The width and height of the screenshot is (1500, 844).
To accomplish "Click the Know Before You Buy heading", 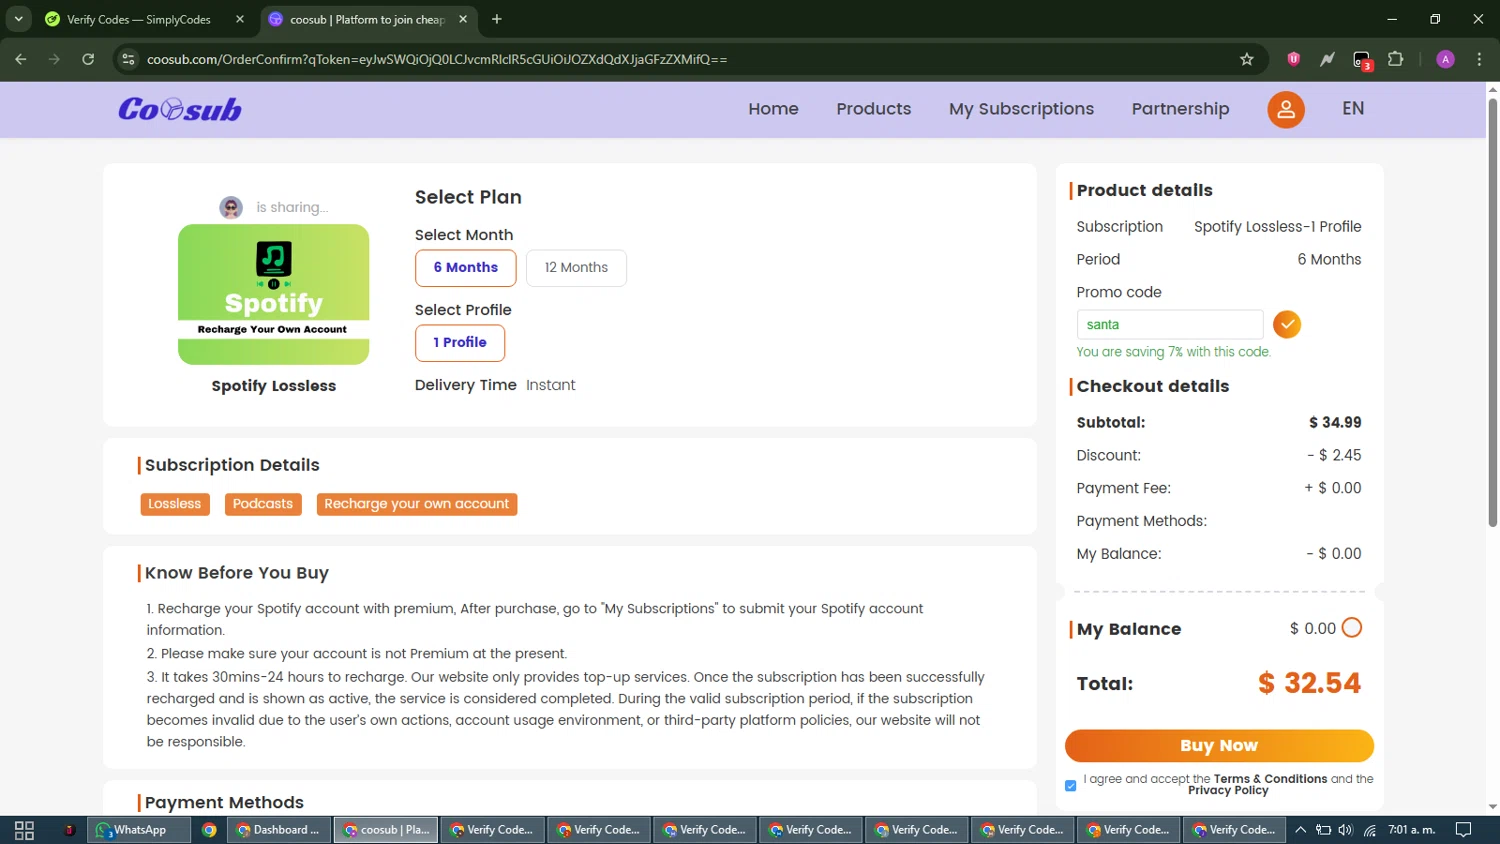I will click(x=236, y=573).
